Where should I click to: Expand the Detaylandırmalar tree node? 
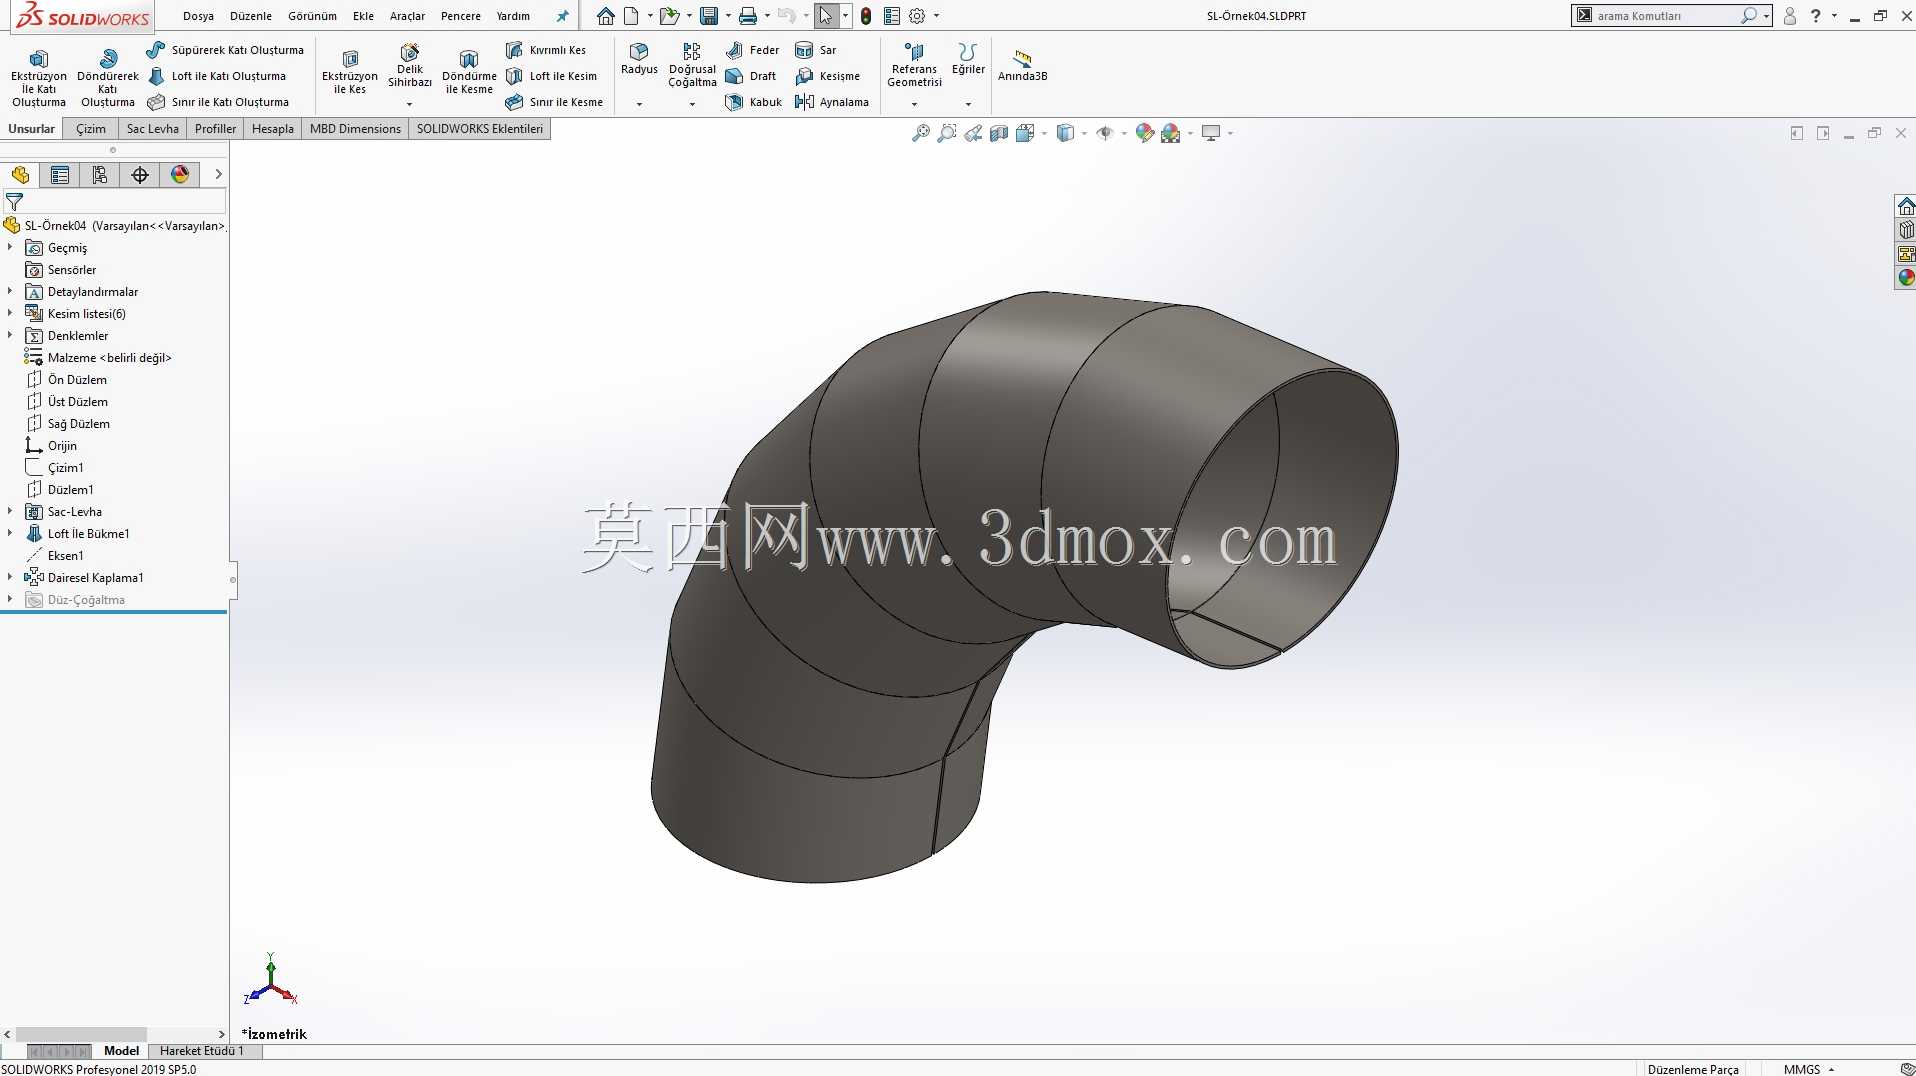point(10,291)
